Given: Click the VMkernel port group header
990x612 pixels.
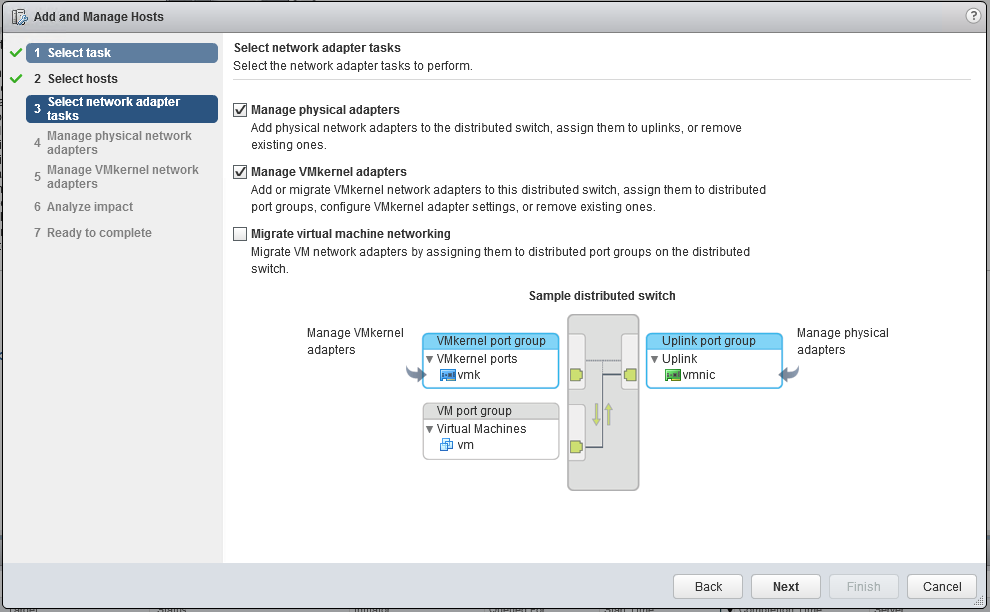Looking at the screenshot, I should [491, 341].
